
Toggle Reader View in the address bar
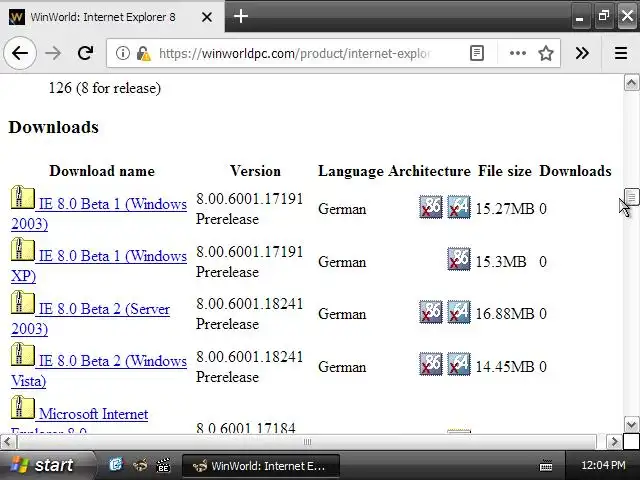click(x=477, y=53)
